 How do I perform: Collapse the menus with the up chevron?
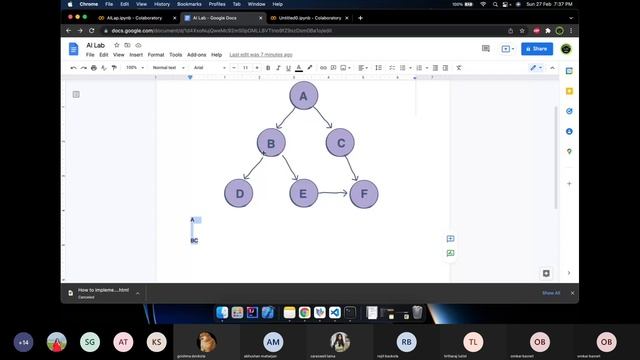click(x=553, y=68)
